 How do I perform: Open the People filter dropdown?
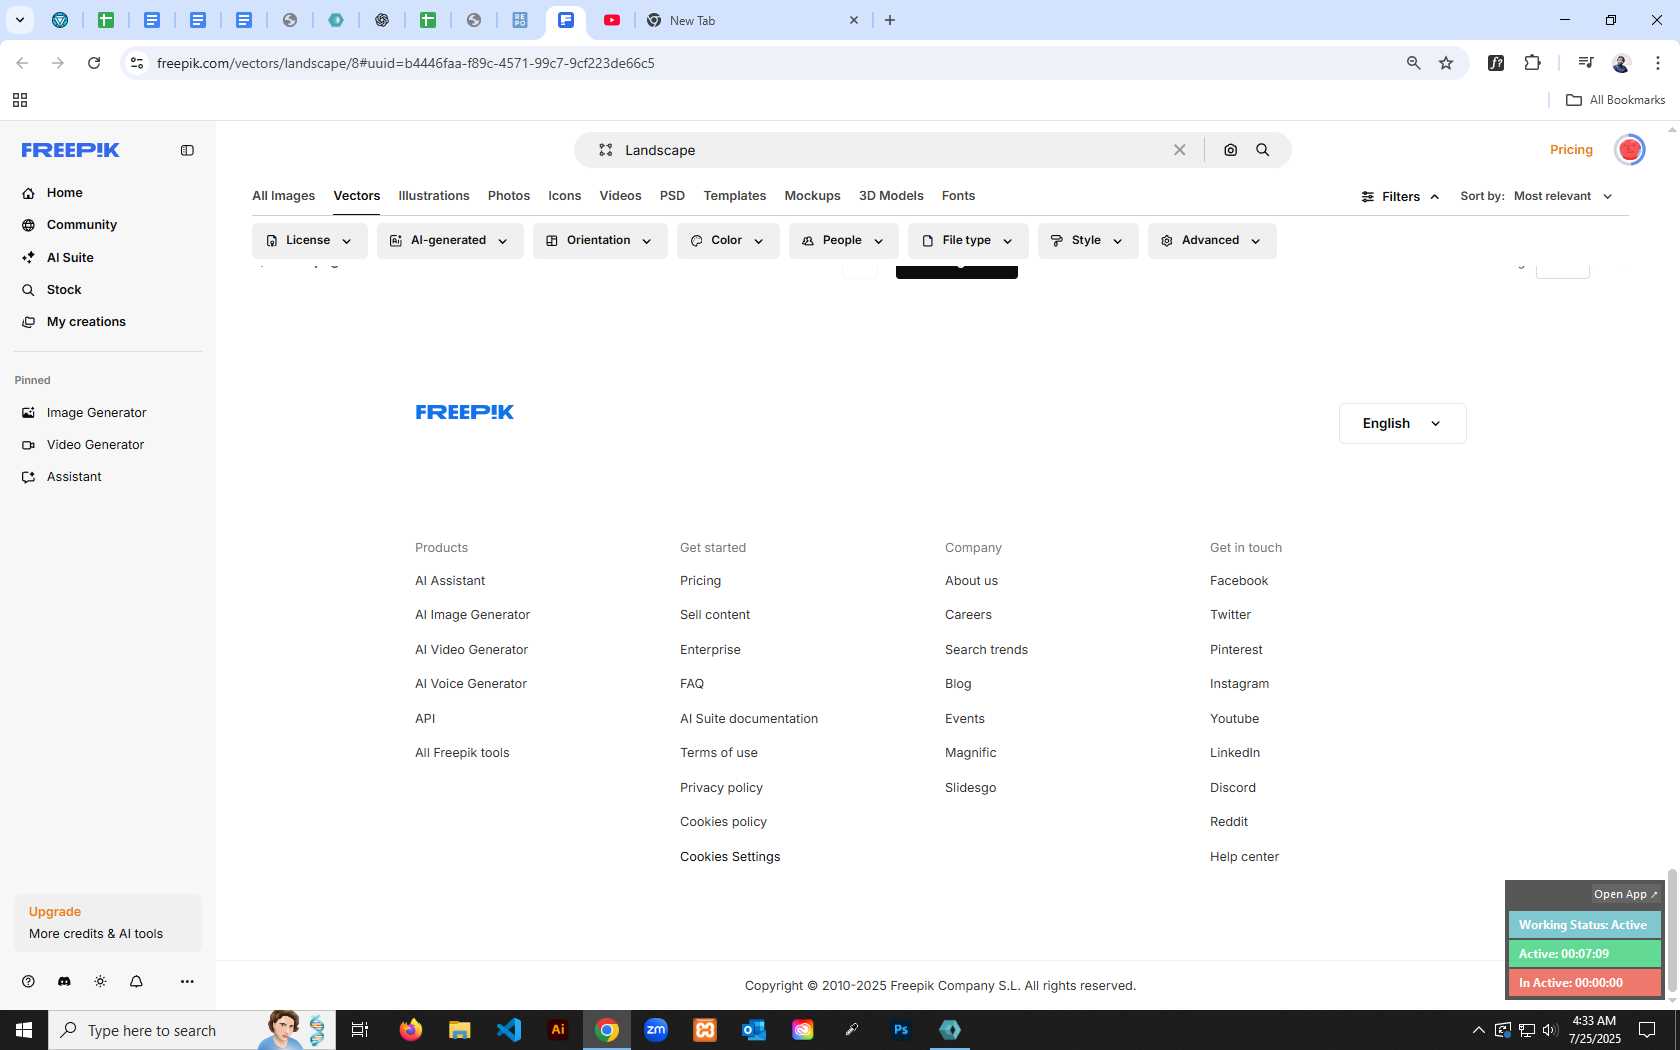click(843, 241)
